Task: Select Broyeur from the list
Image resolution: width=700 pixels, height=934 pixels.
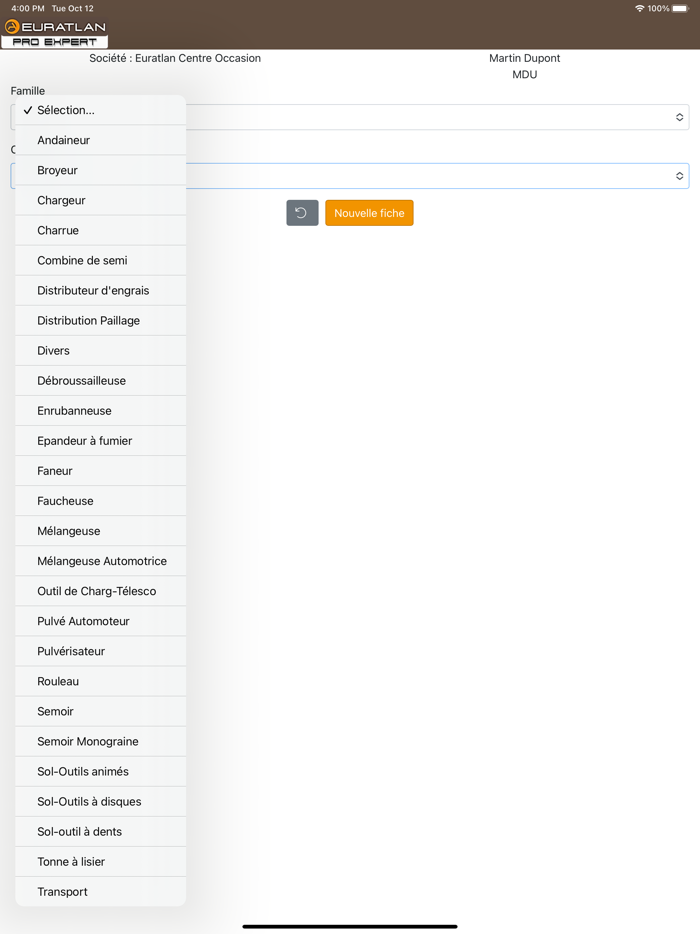Action: tap(100, 170)
